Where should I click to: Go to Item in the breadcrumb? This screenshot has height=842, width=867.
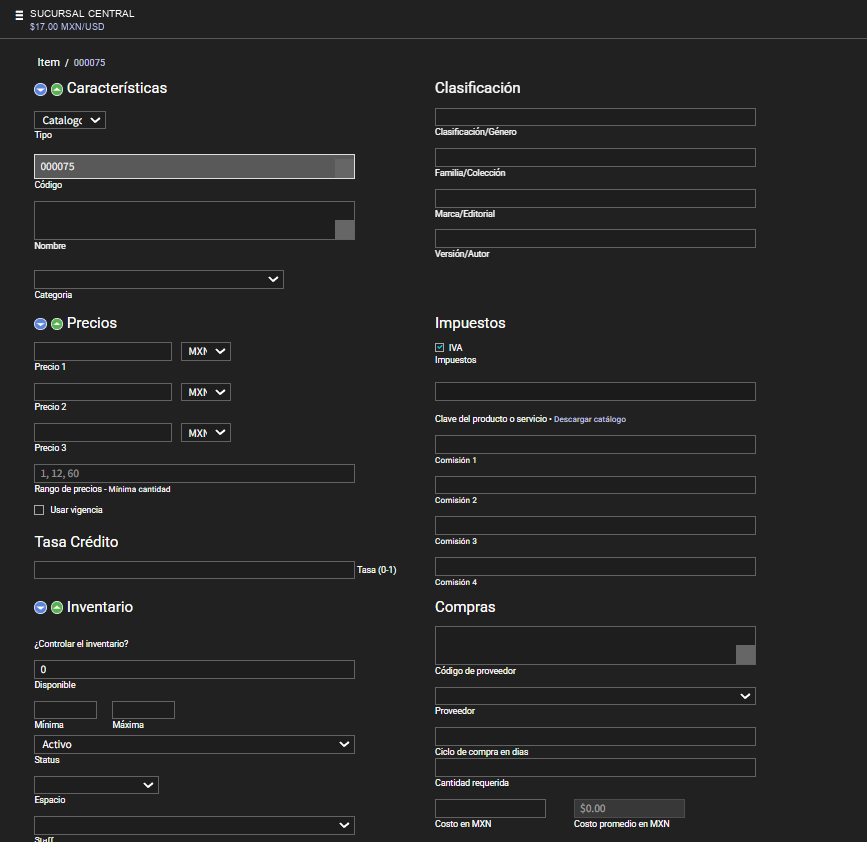49,62
